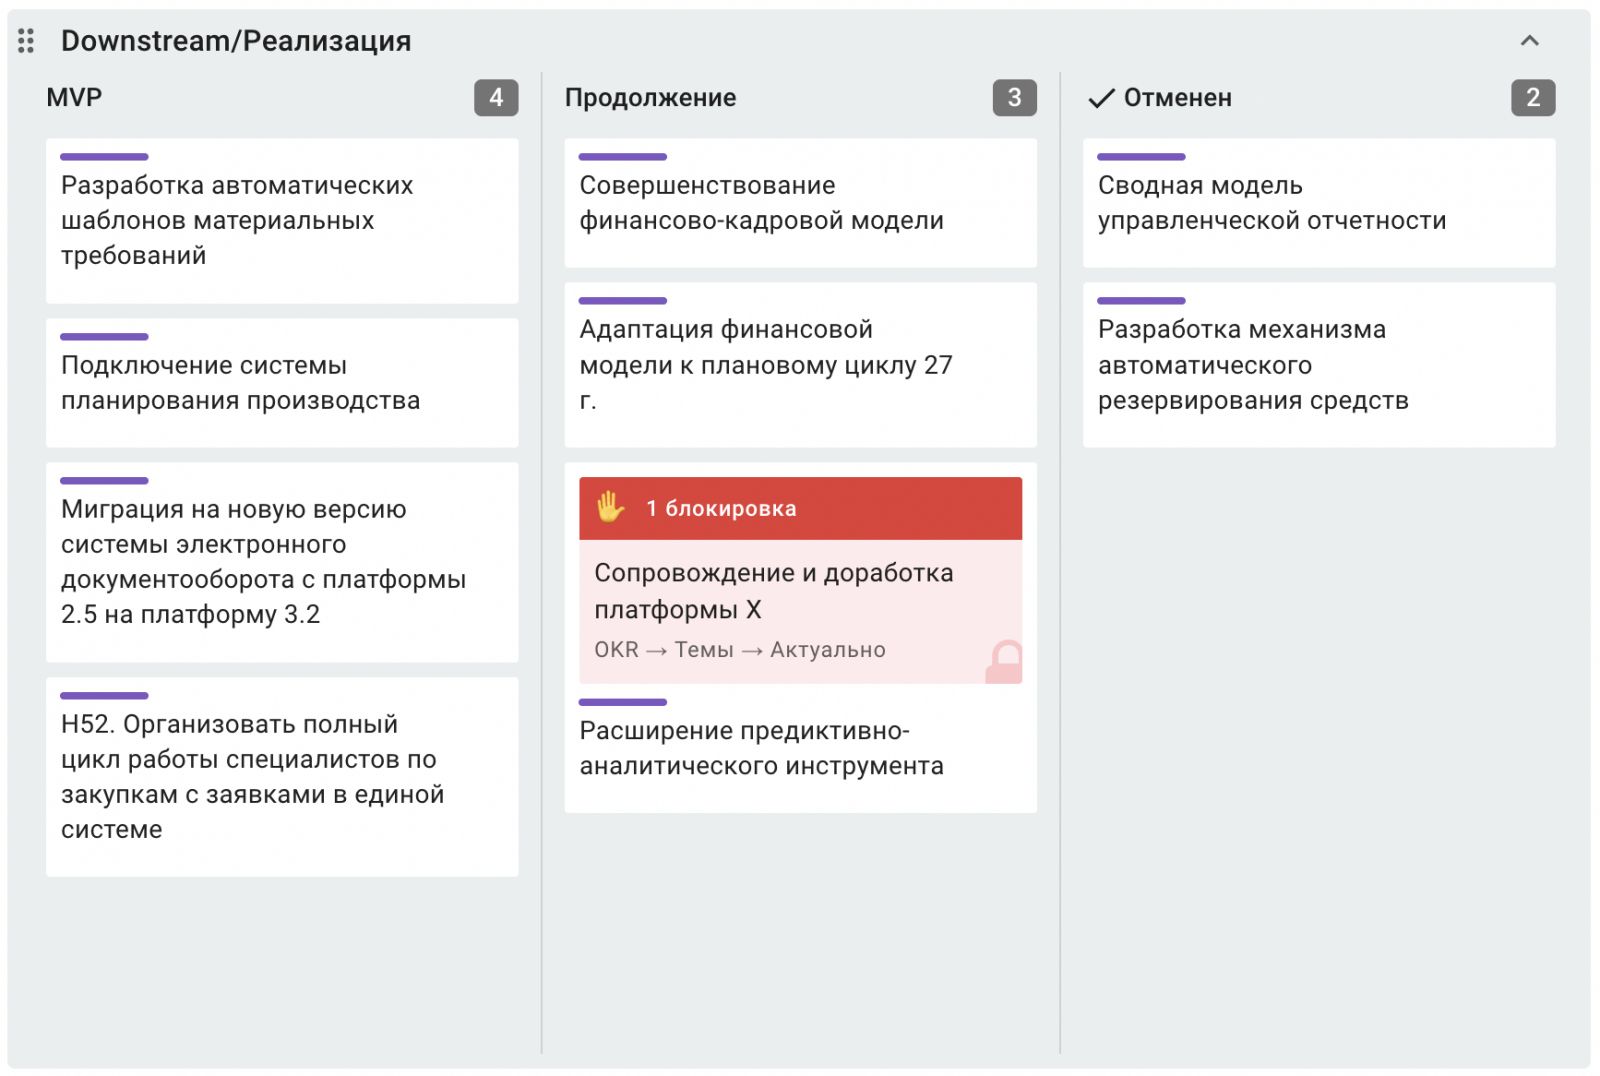1600x1076 pixels.
Task: Click the Отменен column count badge
Action: tap(1532, 98)
